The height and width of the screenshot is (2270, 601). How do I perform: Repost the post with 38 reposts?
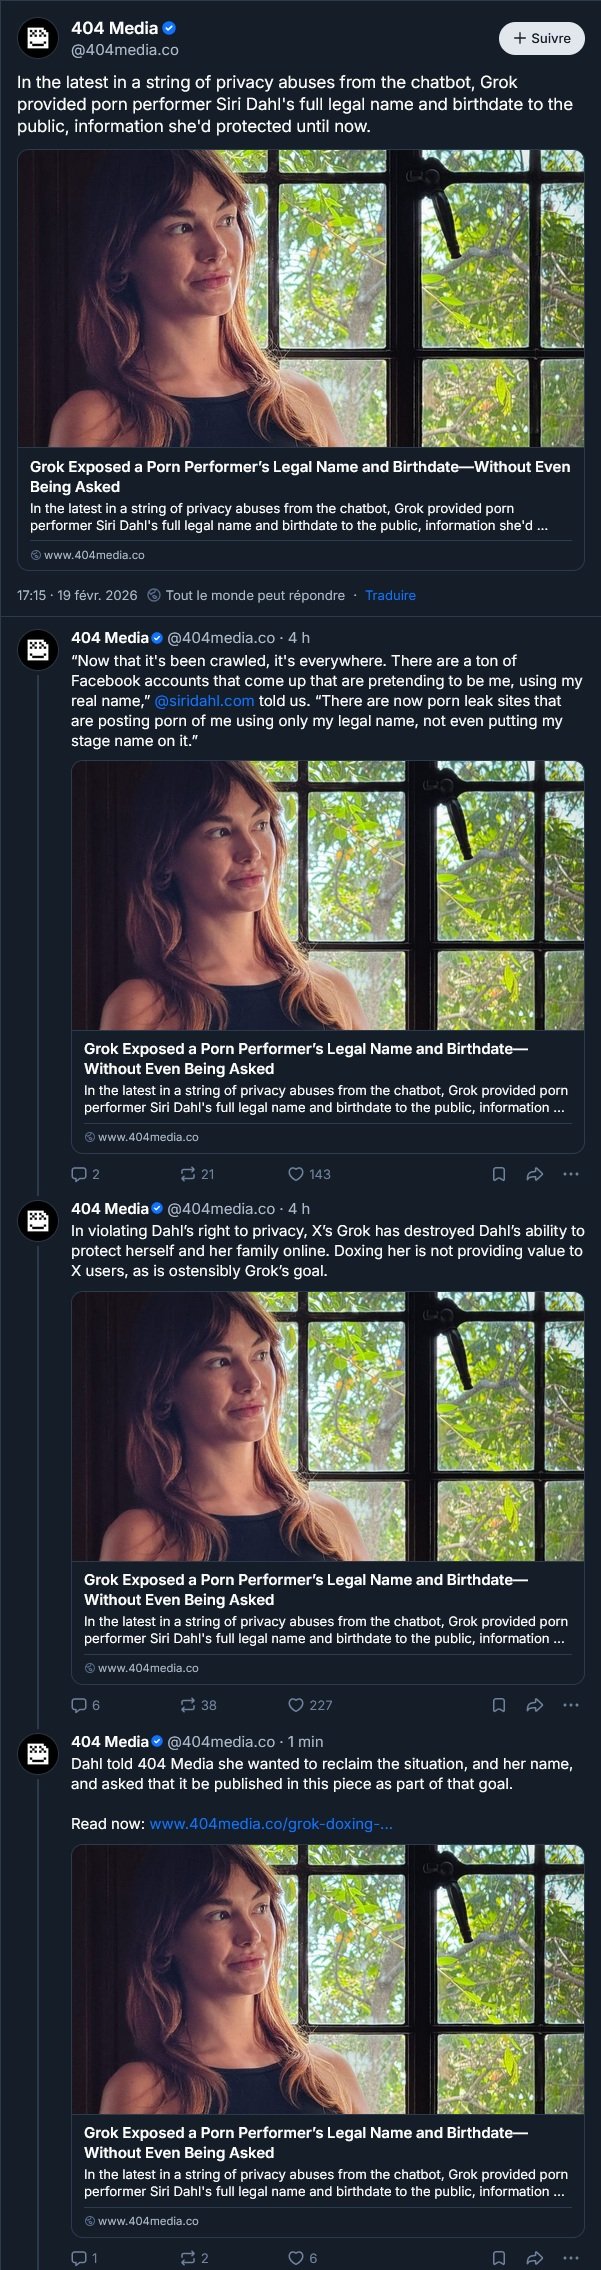click(x=187, y=1705)
